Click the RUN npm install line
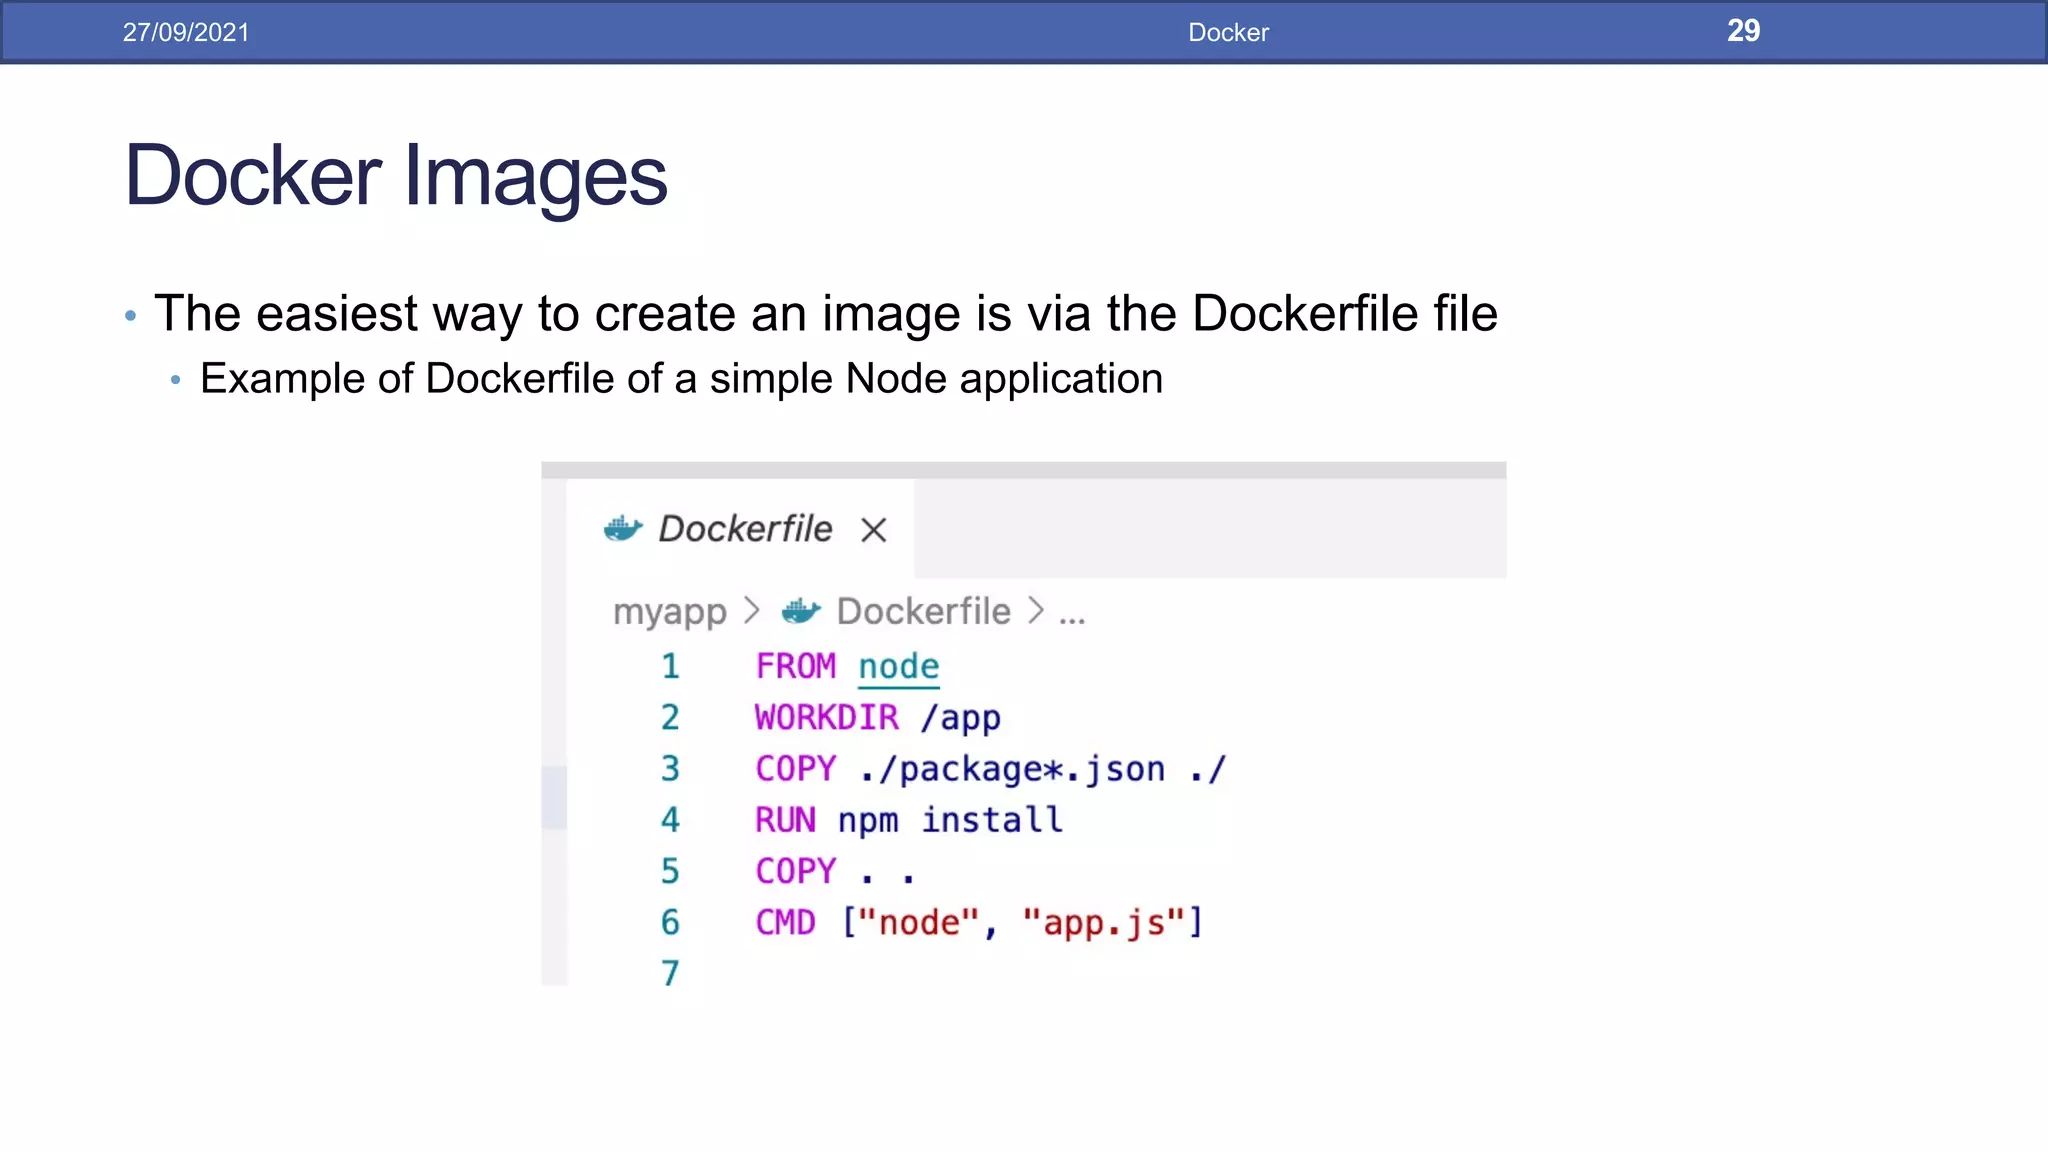 point(908,820)
